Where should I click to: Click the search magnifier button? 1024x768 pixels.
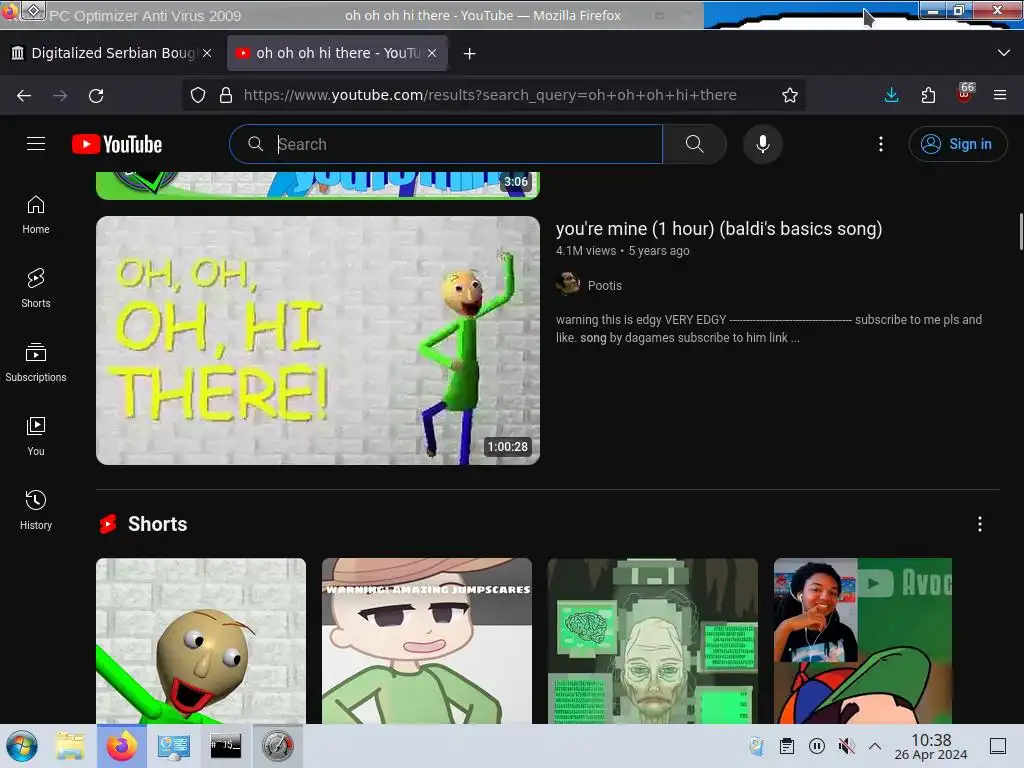coord(694,144)
